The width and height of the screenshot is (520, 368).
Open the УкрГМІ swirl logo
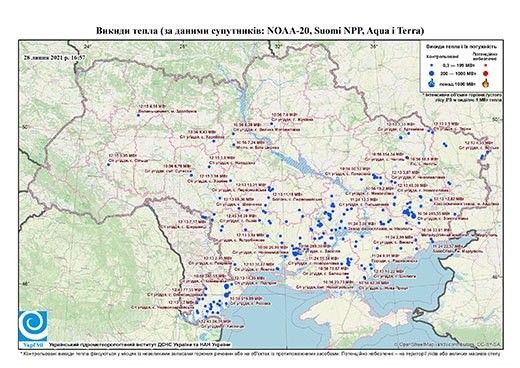coord(33,326)
